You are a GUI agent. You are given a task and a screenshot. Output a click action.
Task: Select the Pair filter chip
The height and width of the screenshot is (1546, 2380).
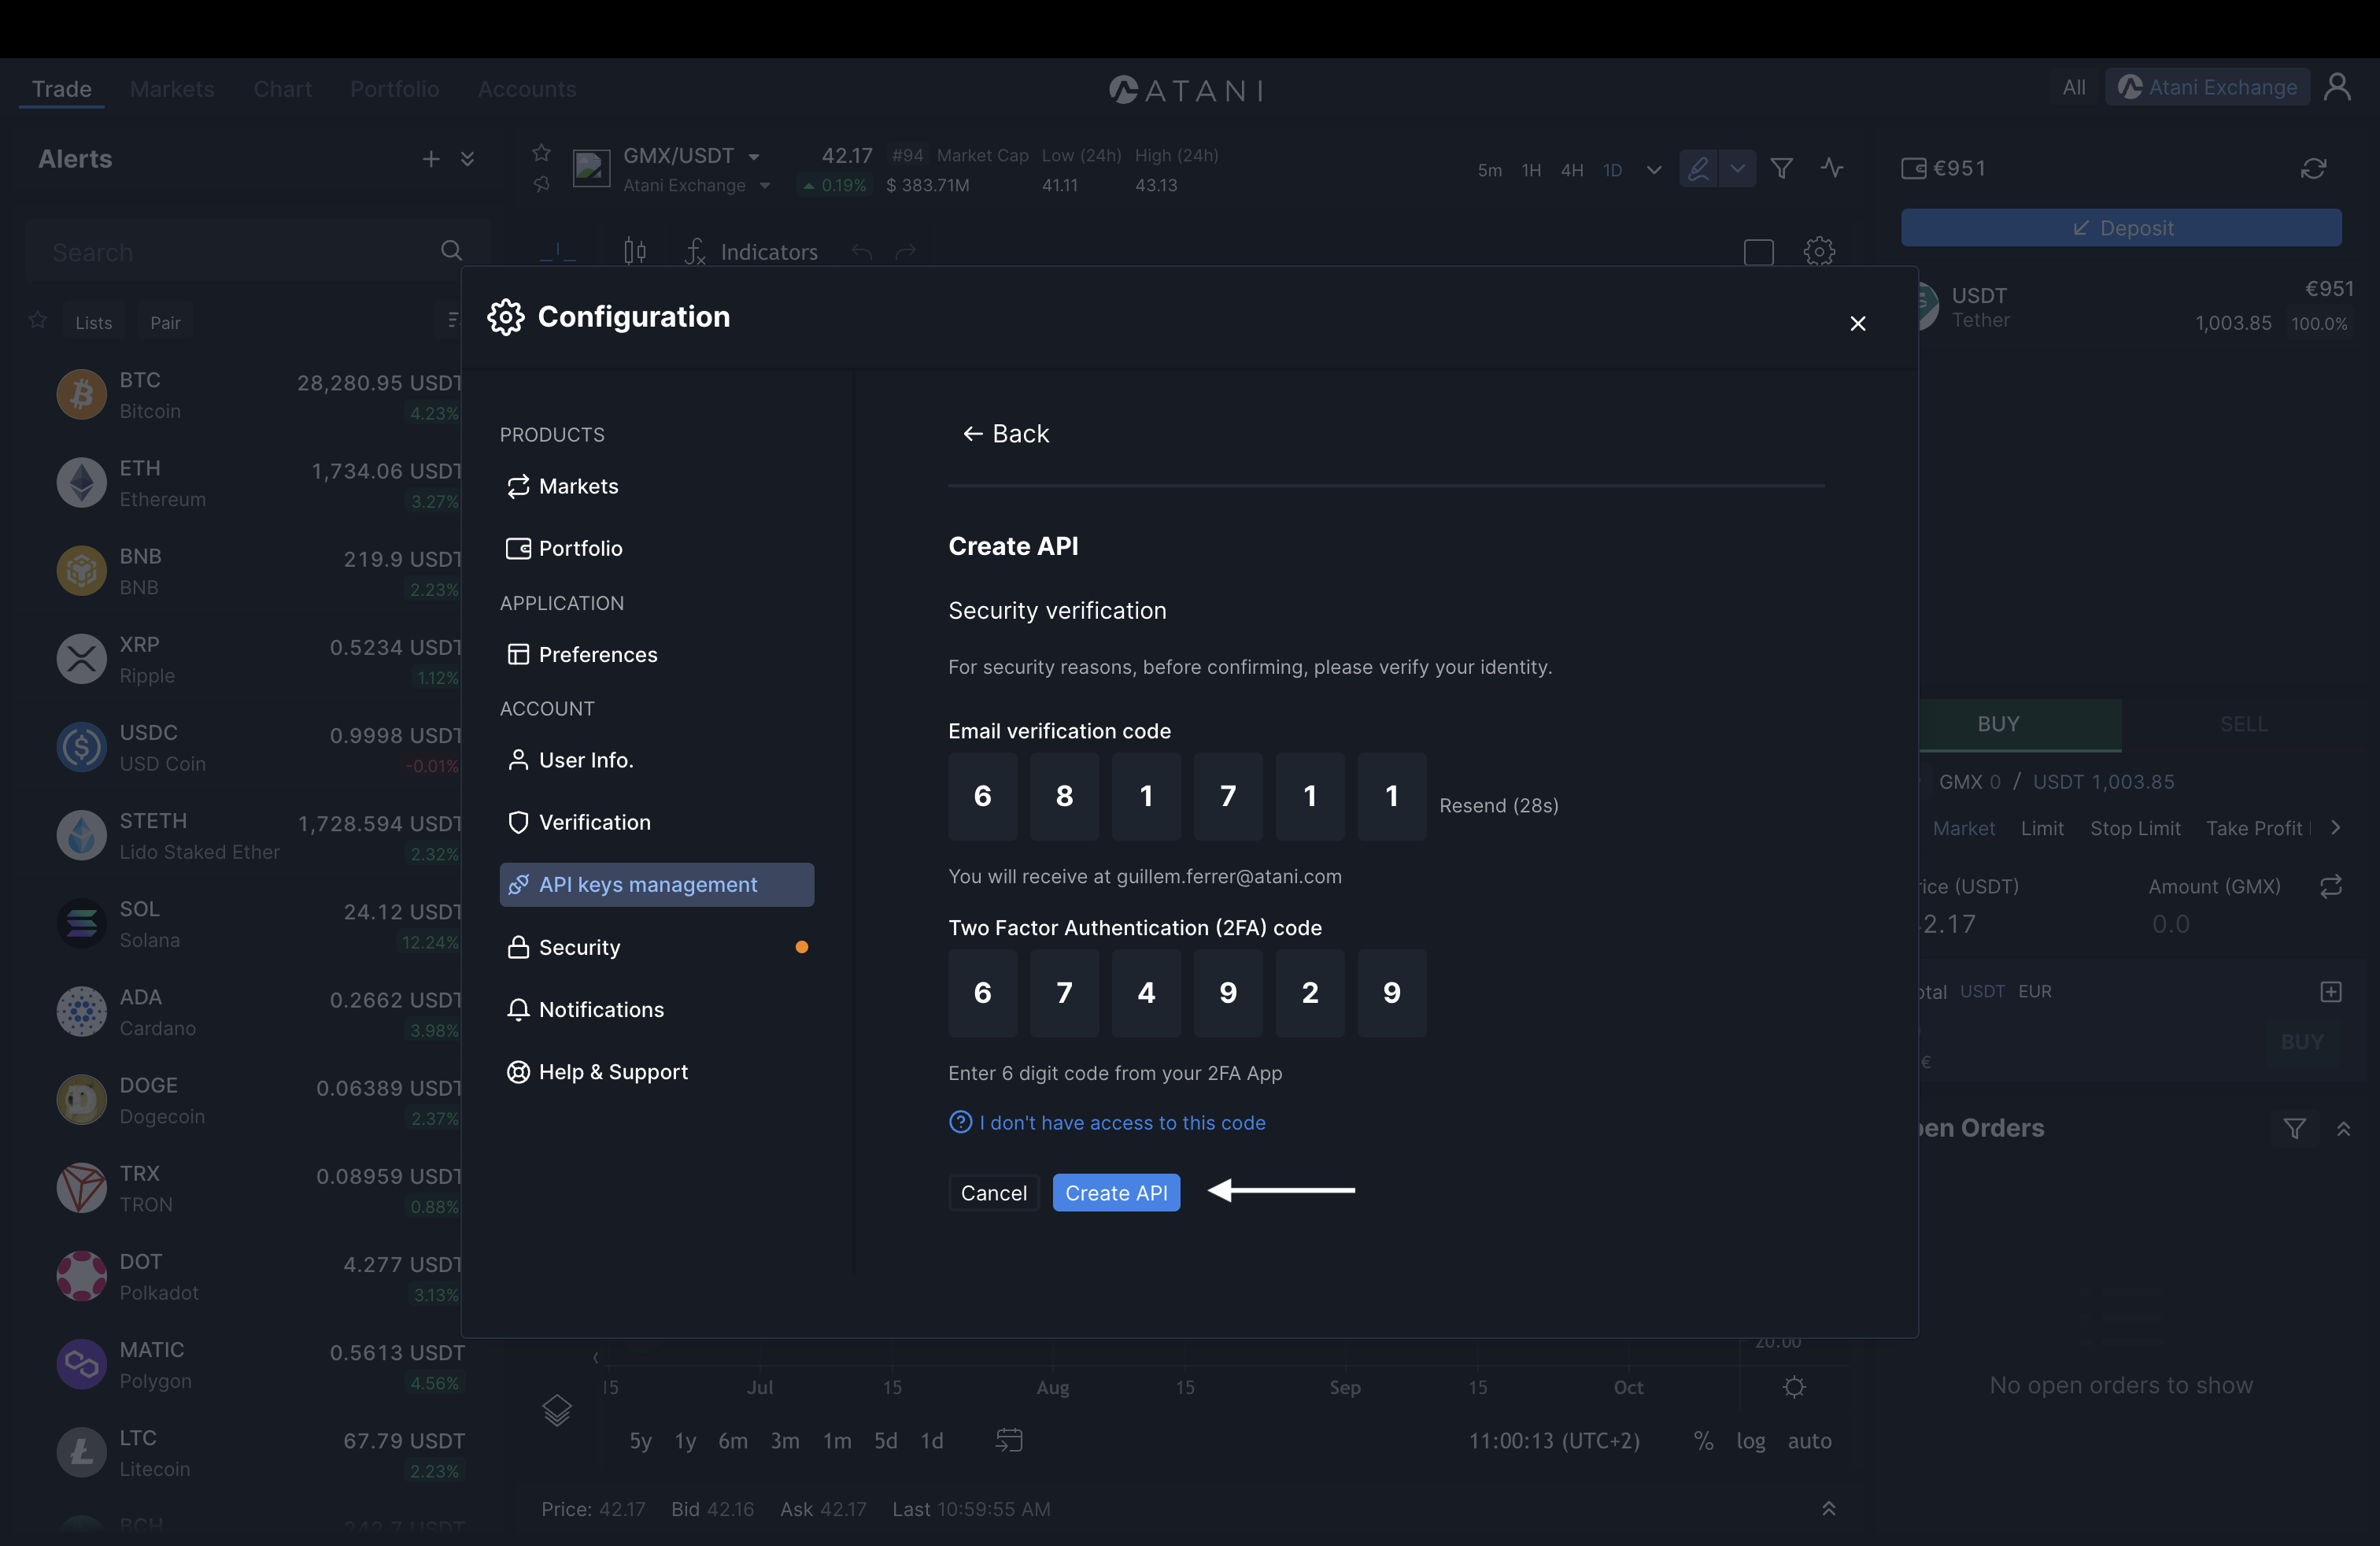click(x=165, y=322)
